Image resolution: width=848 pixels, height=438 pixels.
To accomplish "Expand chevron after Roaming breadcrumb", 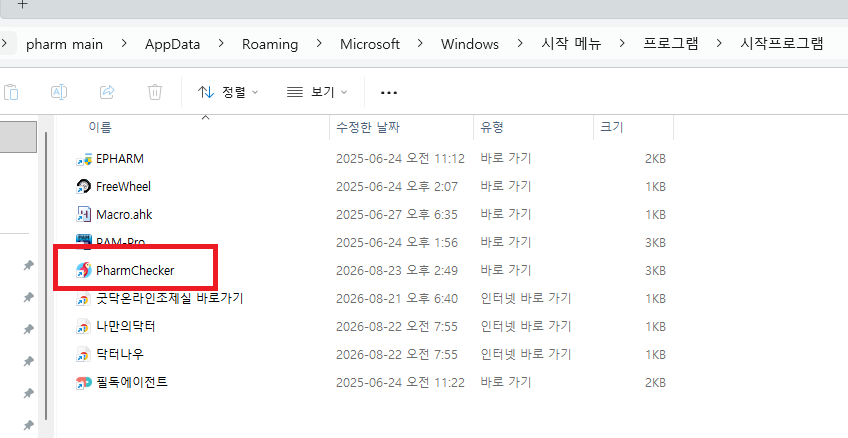I will click(x=319, y=43).
